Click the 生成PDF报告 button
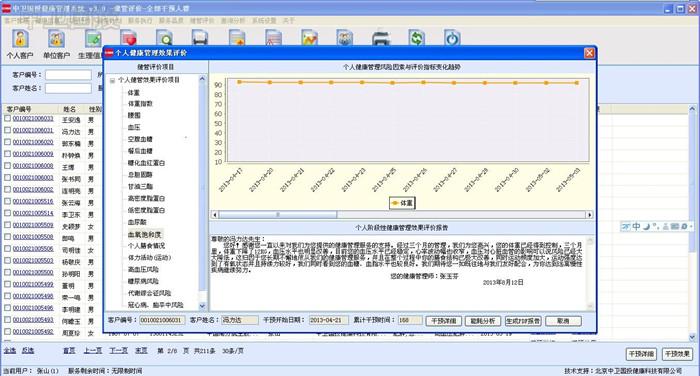This screenshot has height=376, width=700. tap(523, 321)
